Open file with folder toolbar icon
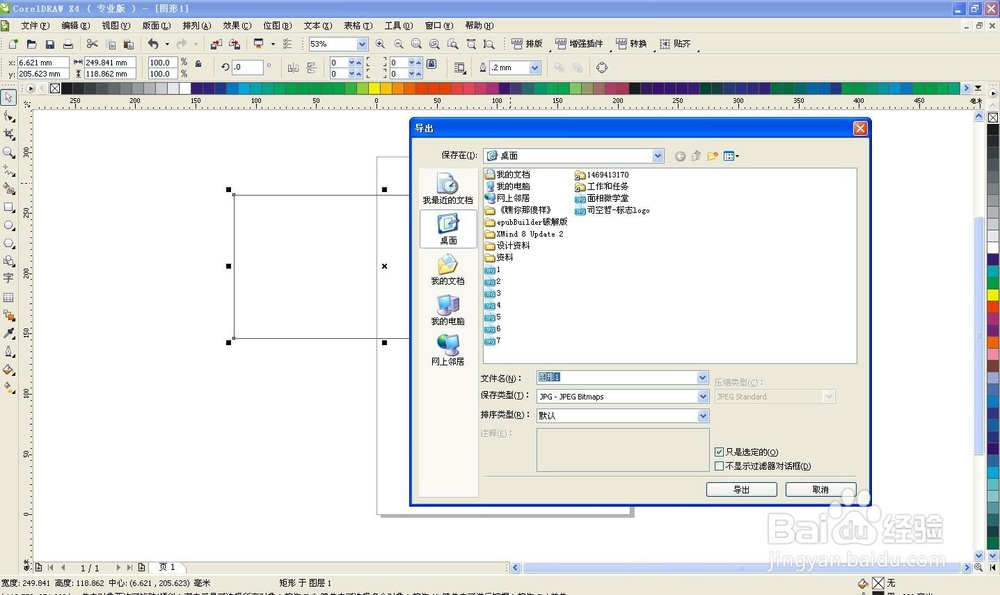Viewport: 1000px width, 595px height. 31,44
